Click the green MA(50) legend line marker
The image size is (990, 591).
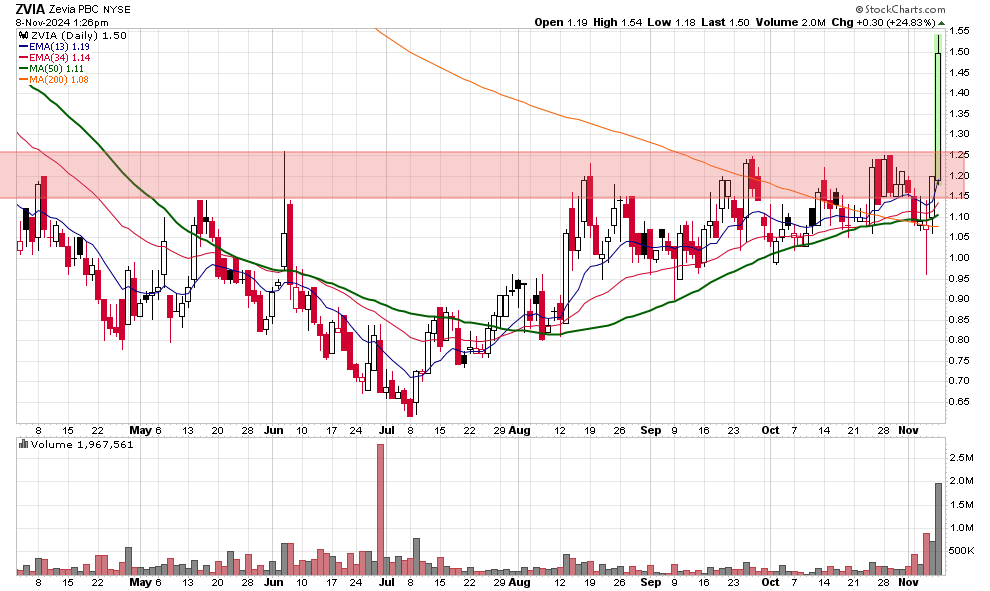(24, 69)
